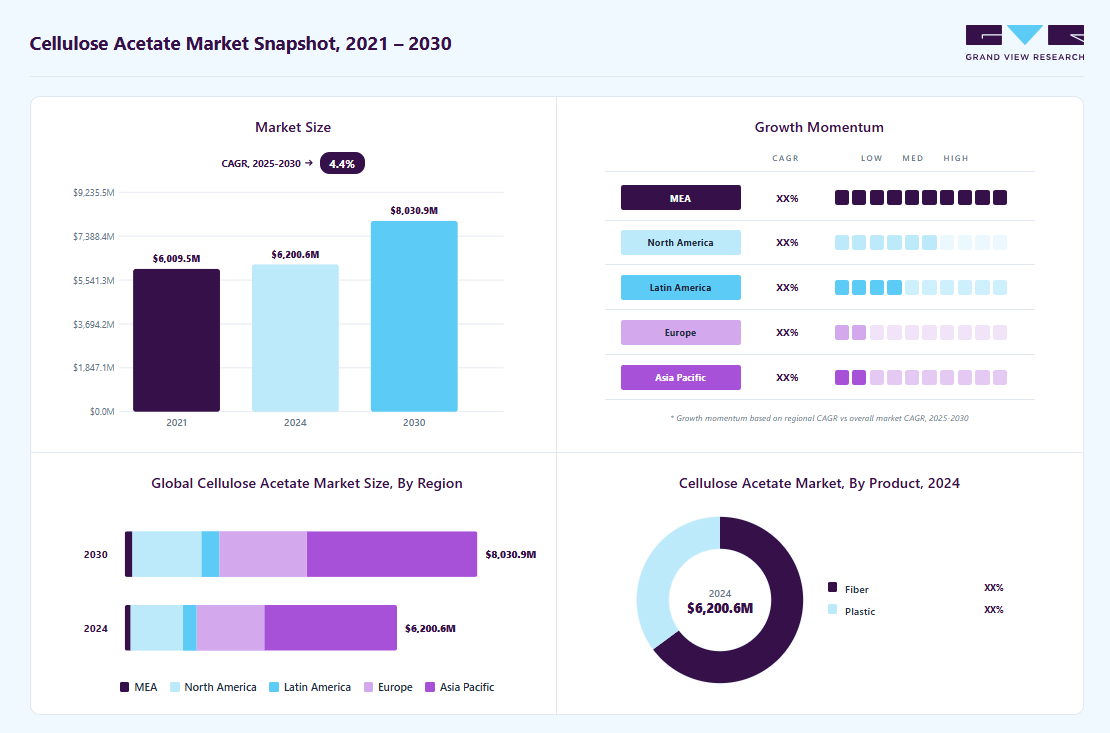The height and width of the screenshot is (733, 1110).
Task: Click the "HIGH" column header
Action: [x=956, y=158]
